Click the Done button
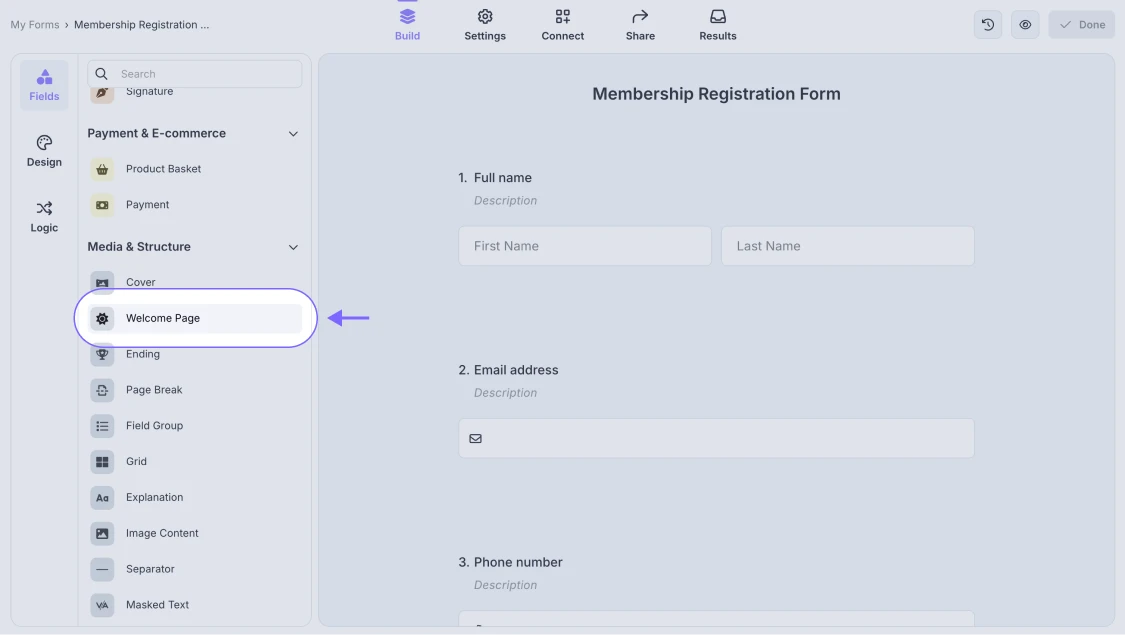 coord(1081,25)
